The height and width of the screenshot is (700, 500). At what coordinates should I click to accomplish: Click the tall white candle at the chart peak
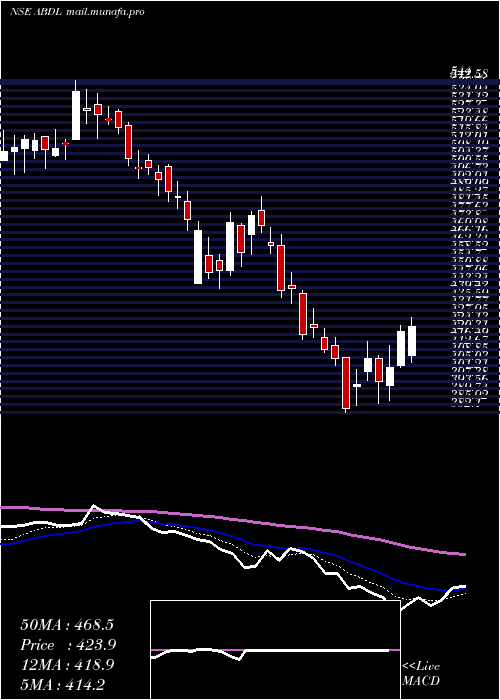(x=76, y=115)
